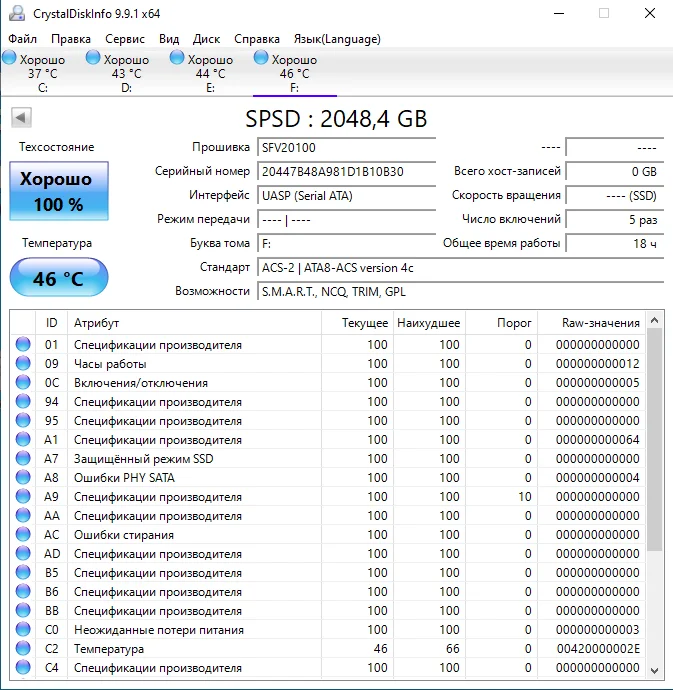
Task: Click the ID column header
Action: [51, 323]
